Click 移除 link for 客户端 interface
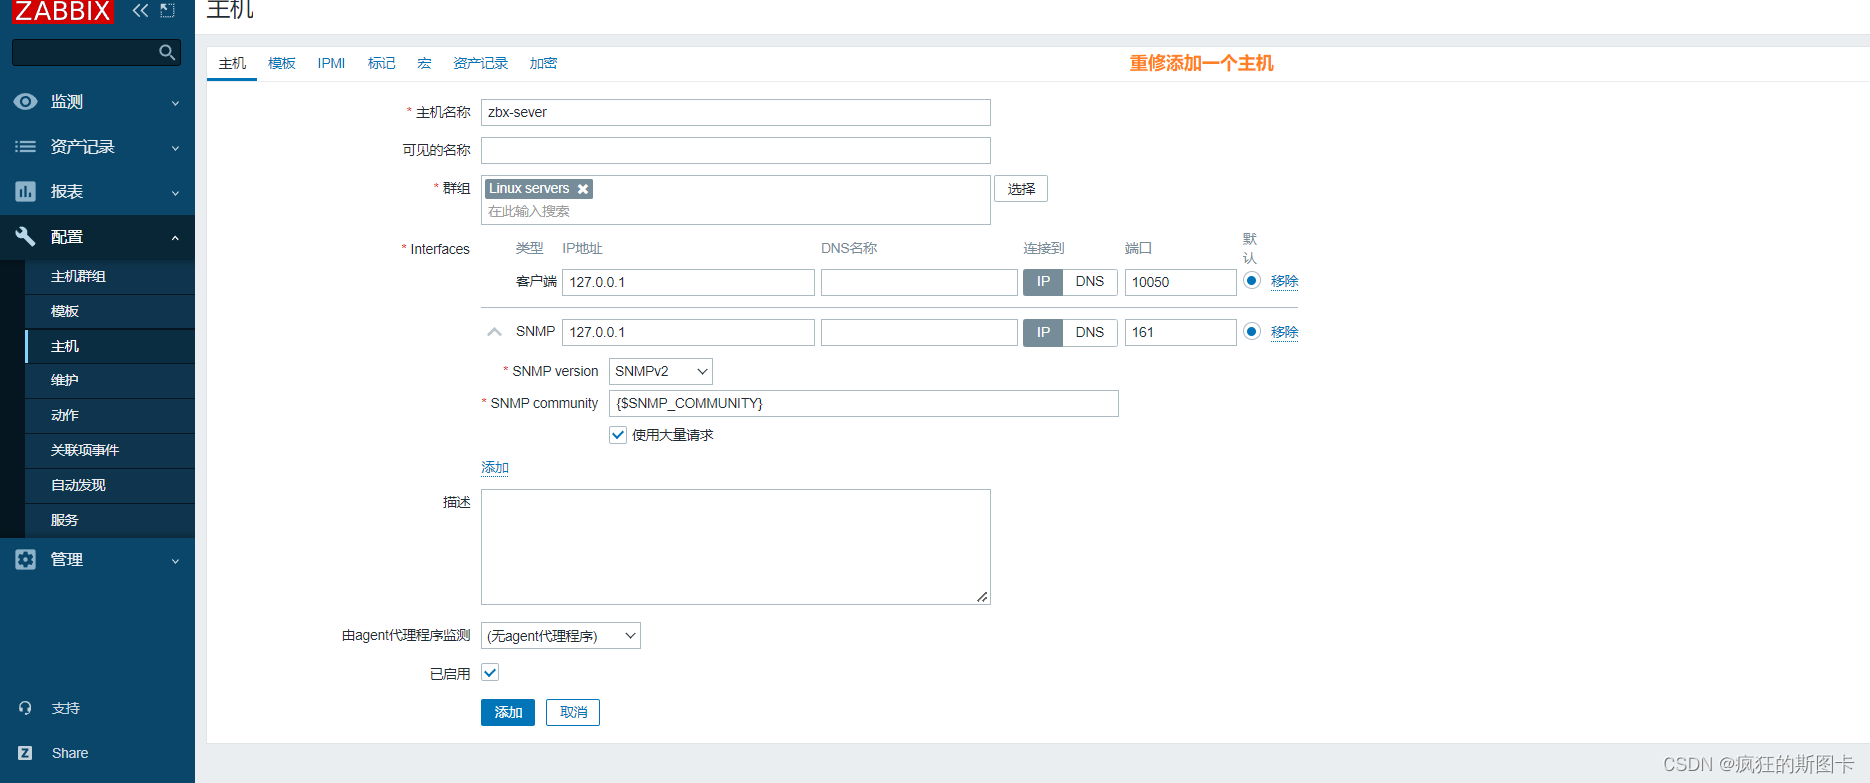 pos(1284,282)
